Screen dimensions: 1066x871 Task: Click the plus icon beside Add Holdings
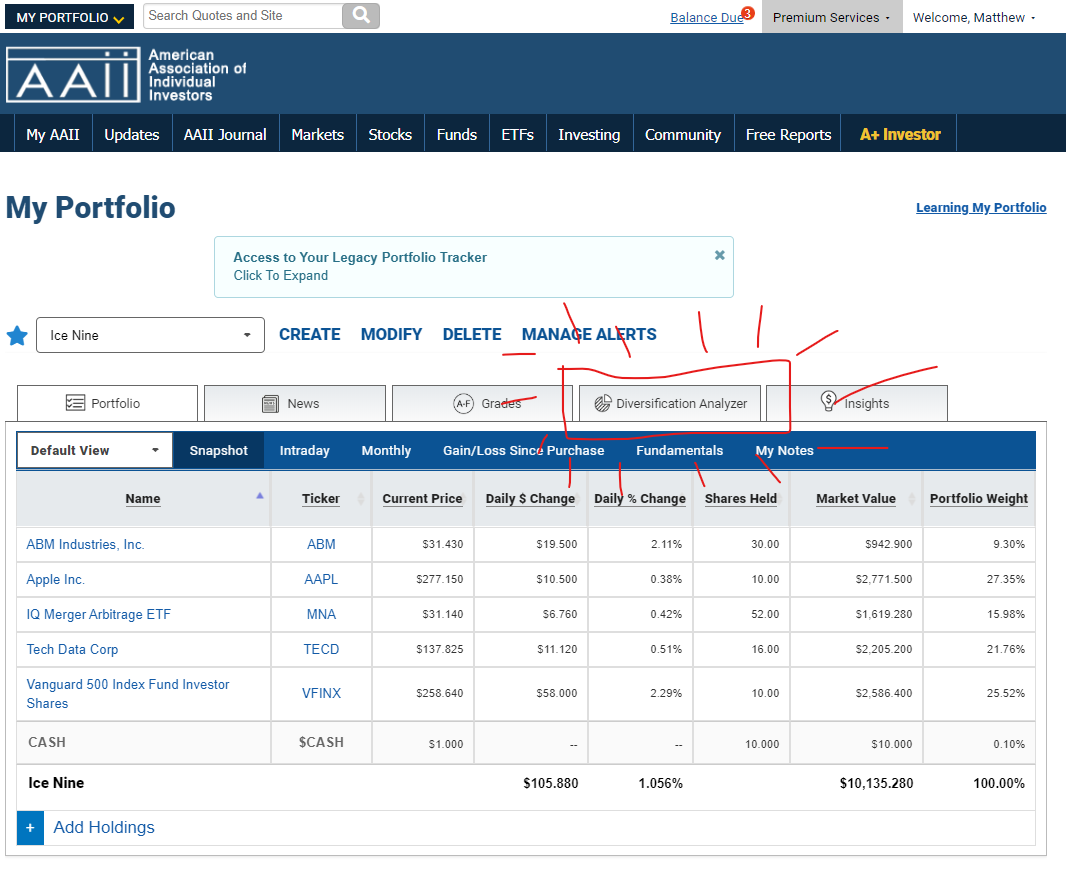tap(30, 827)
